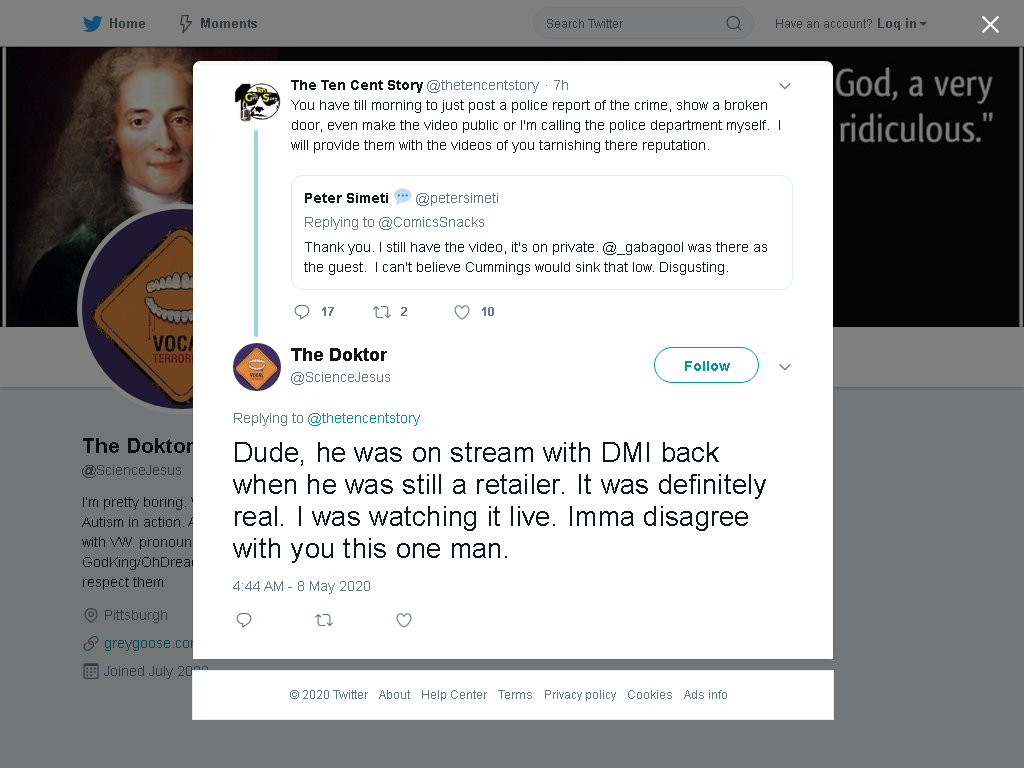
Task: Click the search magnifier icon
Action: point(733,24)
